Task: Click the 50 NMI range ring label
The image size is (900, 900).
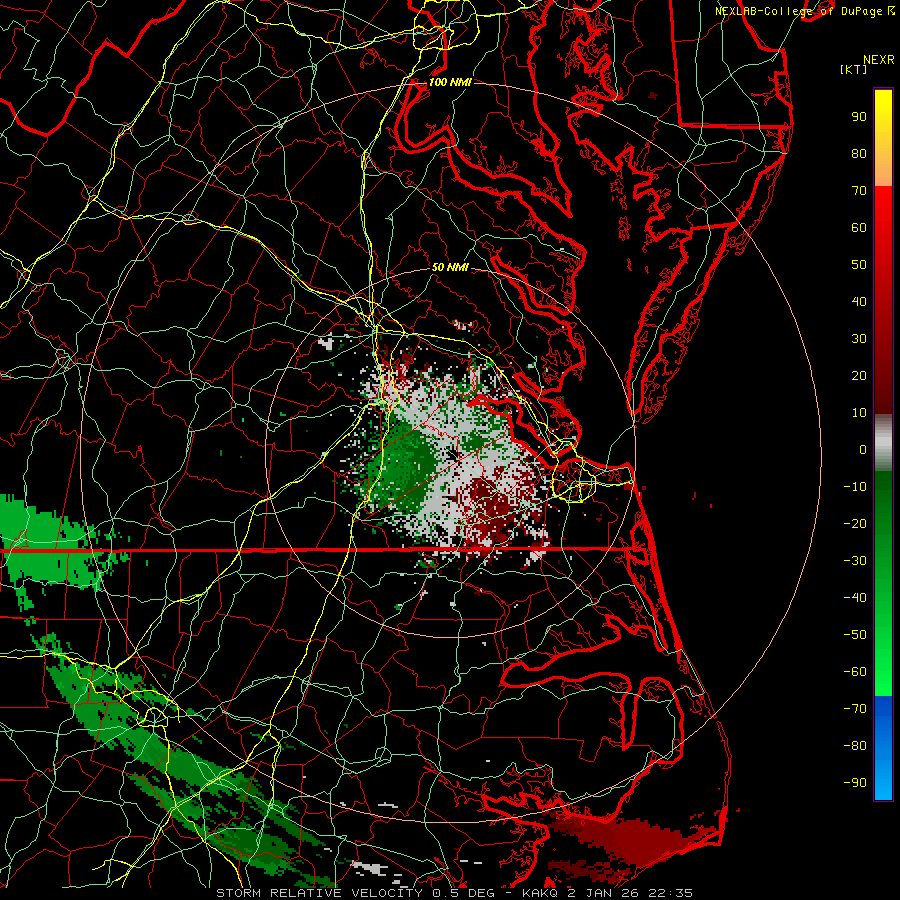Action: point(450,267)
